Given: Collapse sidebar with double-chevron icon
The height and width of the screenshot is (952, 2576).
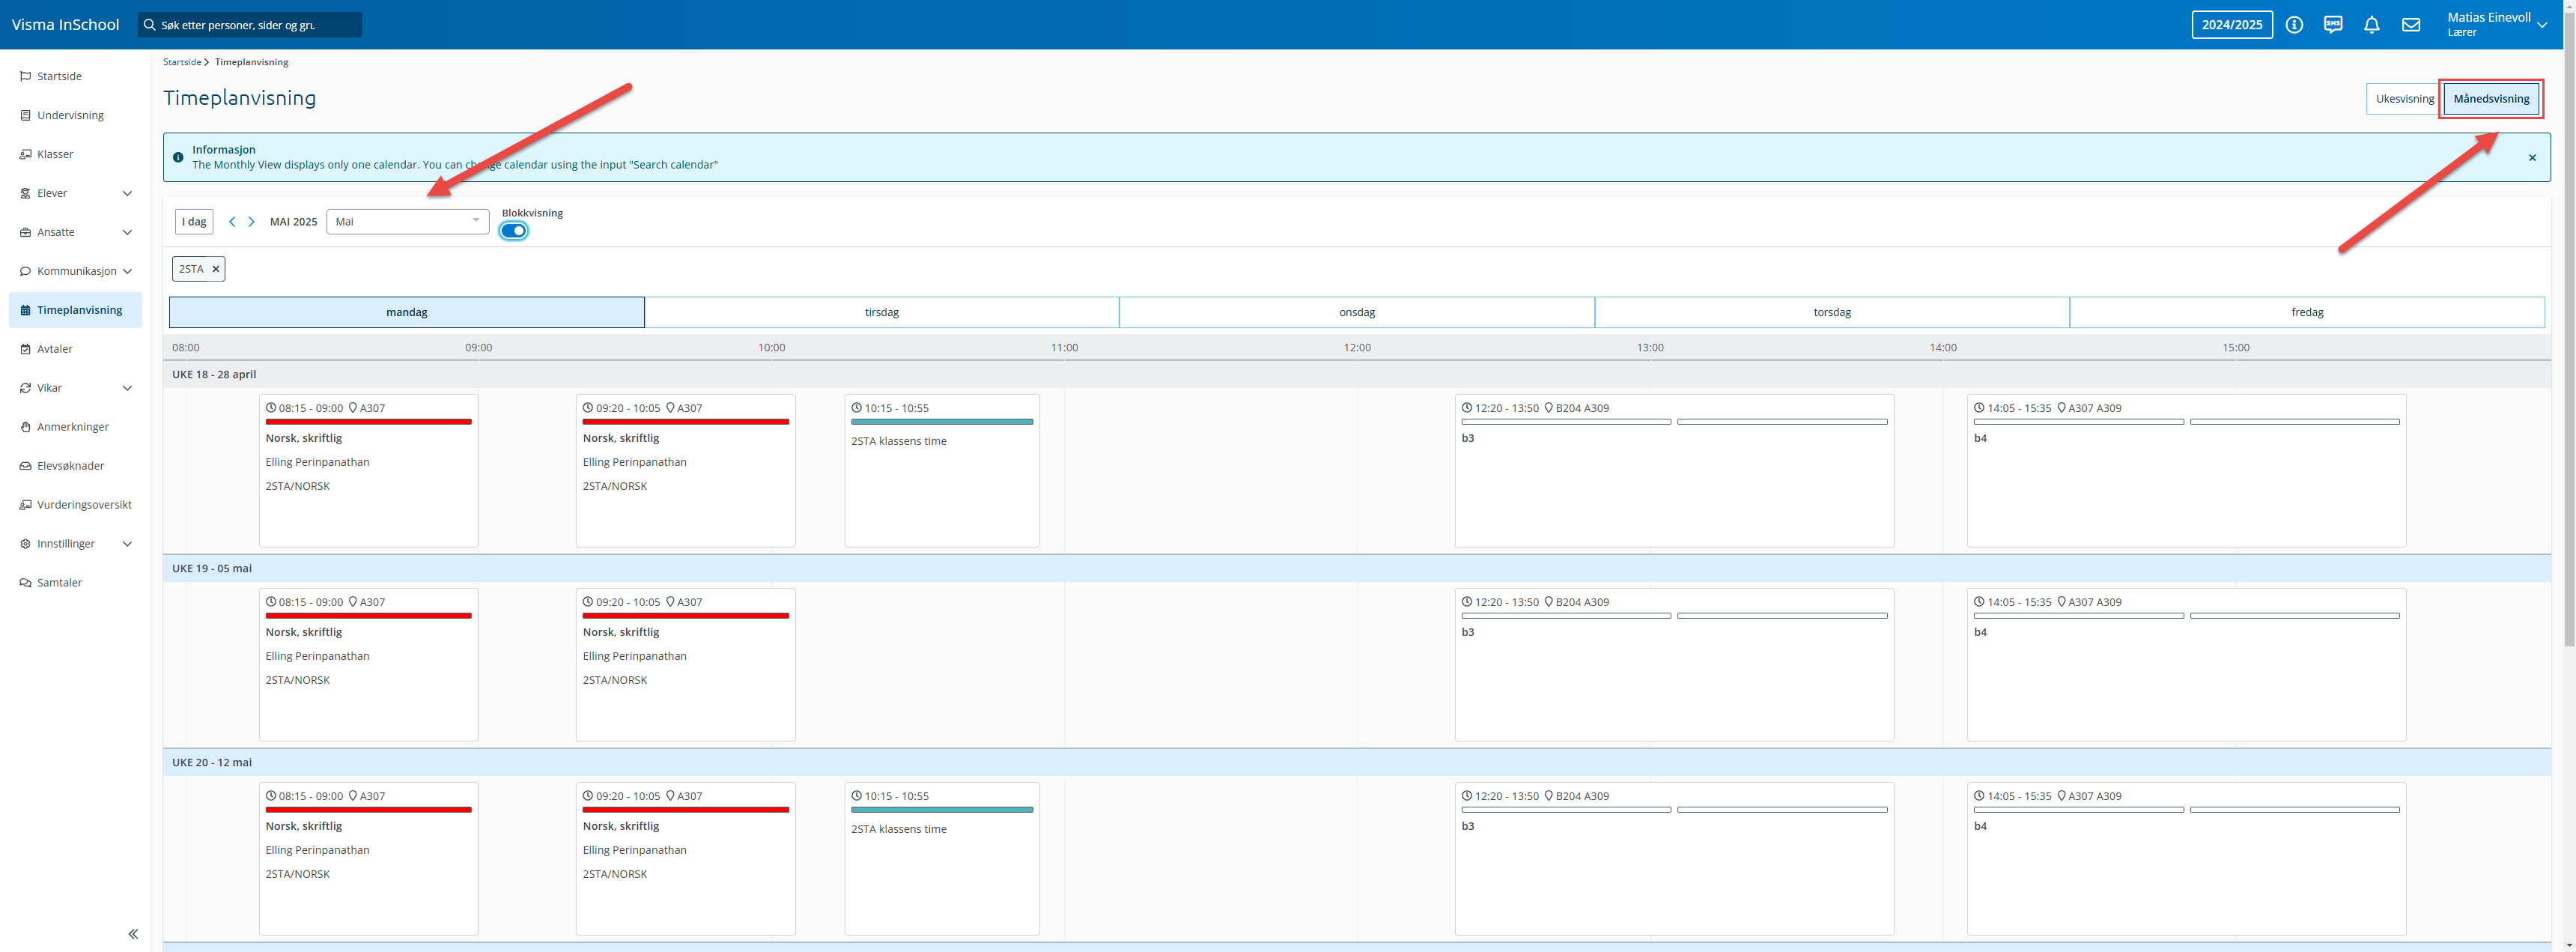Looking at the screenshot, I should [133, 934].
